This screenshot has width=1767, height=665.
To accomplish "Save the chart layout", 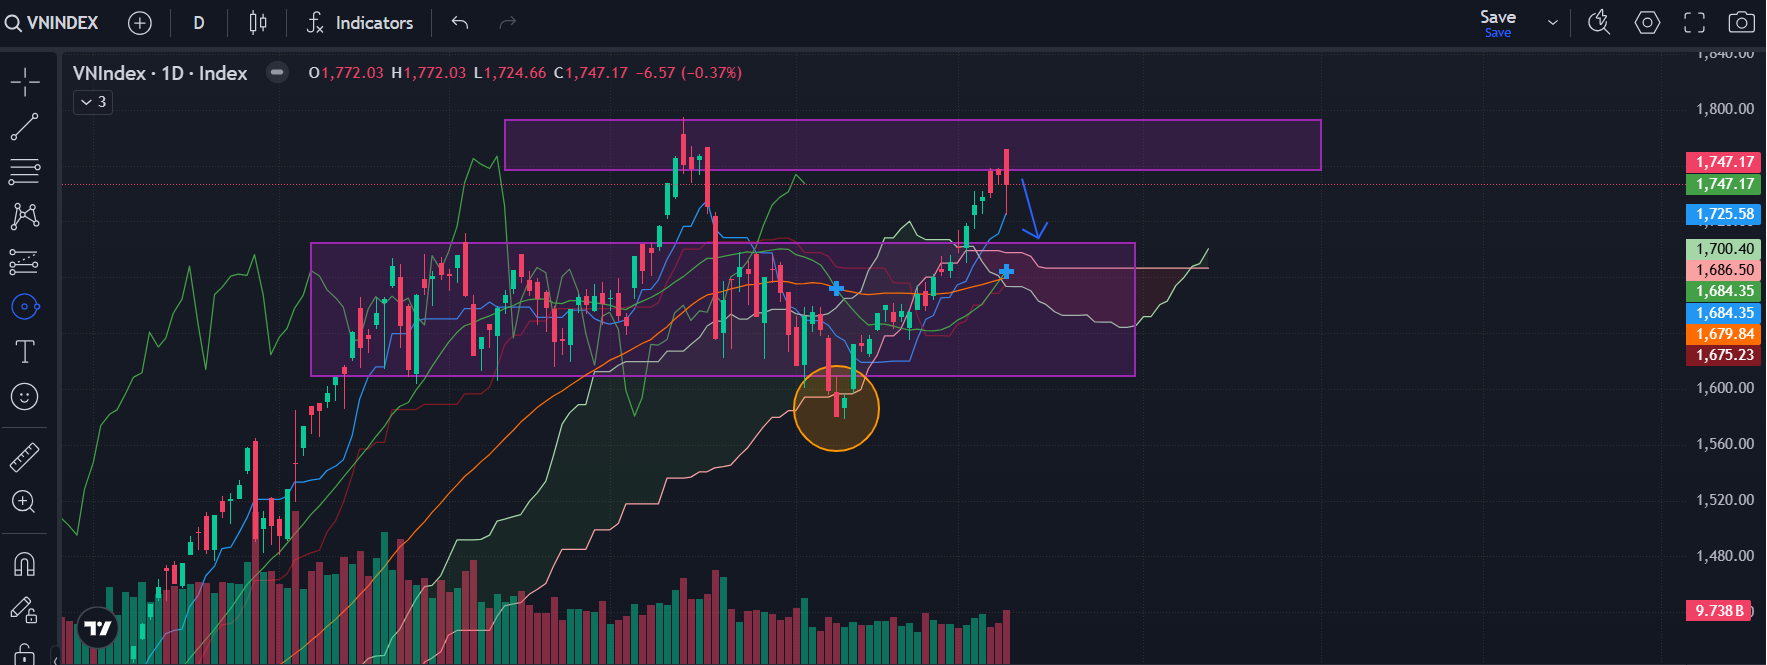I will (x=1498, y=23).
